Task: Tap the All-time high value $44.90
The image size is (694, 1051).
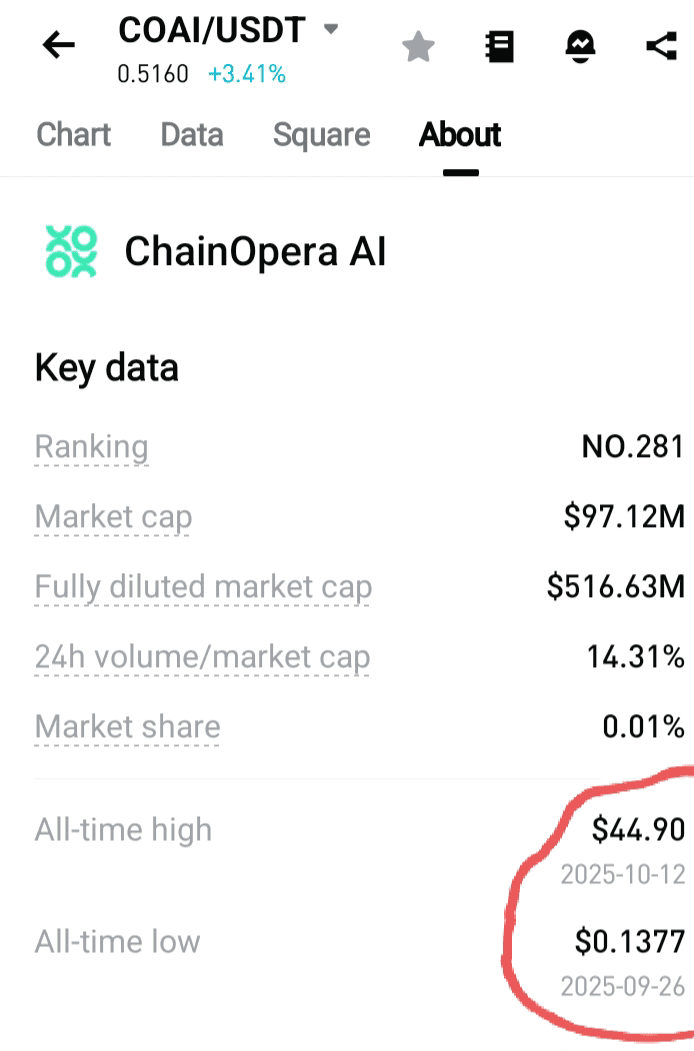Action: tap(638, 830)
